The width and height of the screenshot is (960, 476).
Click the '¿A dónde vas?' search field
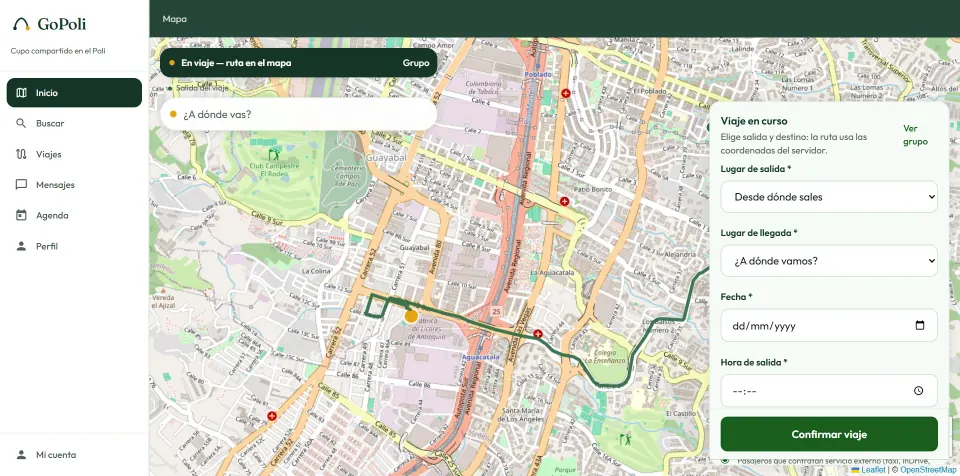[299, 114]
